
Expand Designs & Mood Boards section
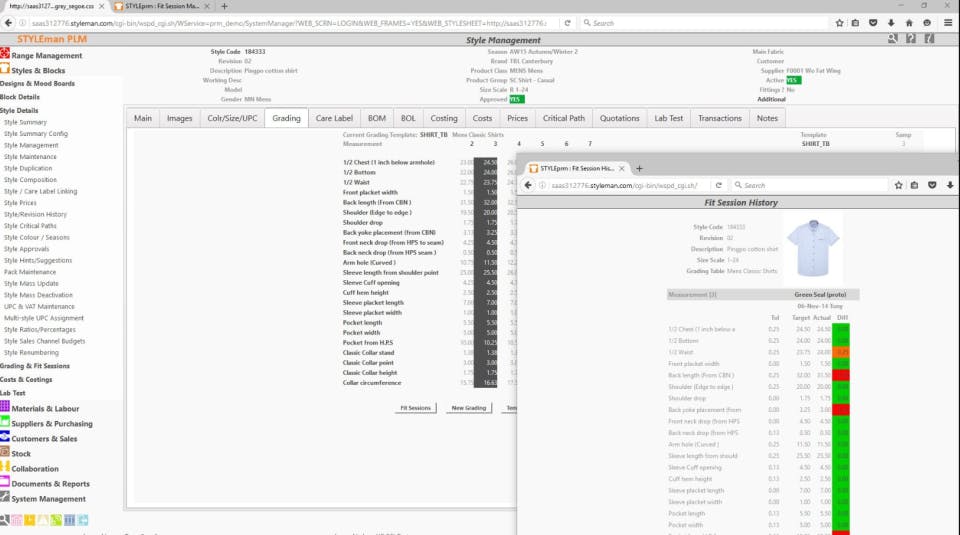(37, 83)
